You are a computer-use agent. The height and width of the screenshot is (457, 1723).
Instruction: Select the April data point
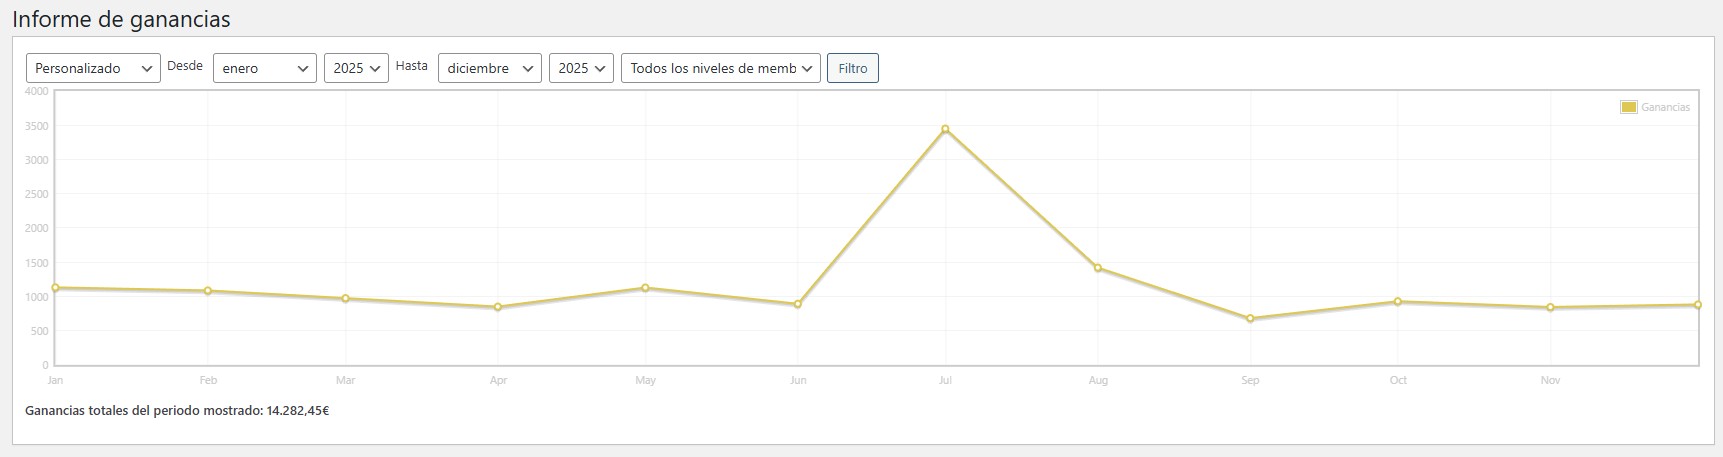(498, 307)
